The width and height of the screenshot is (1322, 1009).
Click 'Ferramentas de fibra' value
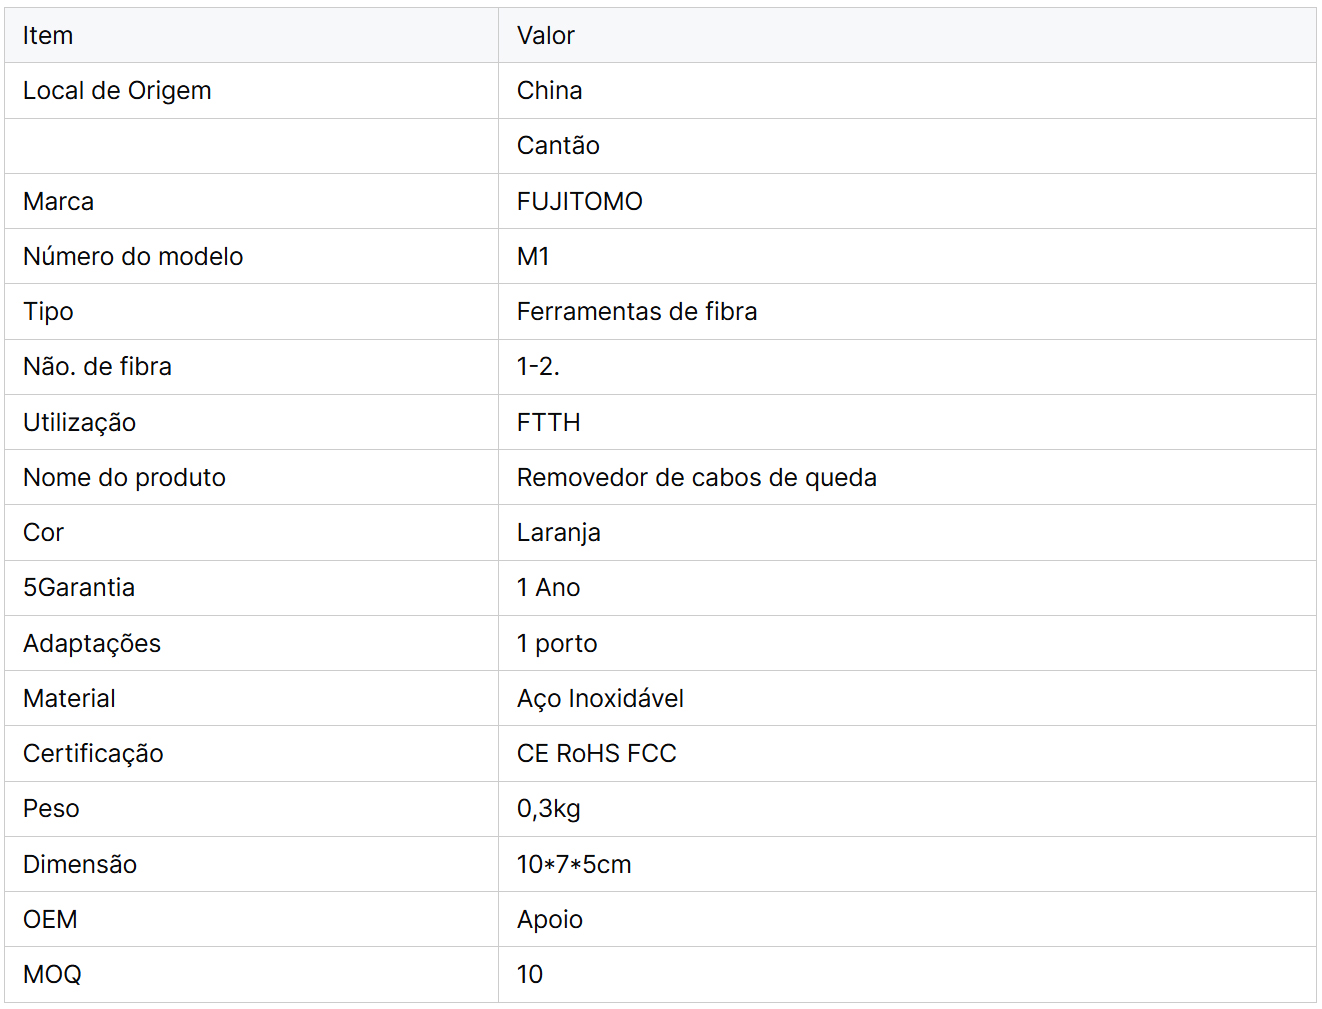(x=636, y=312)
